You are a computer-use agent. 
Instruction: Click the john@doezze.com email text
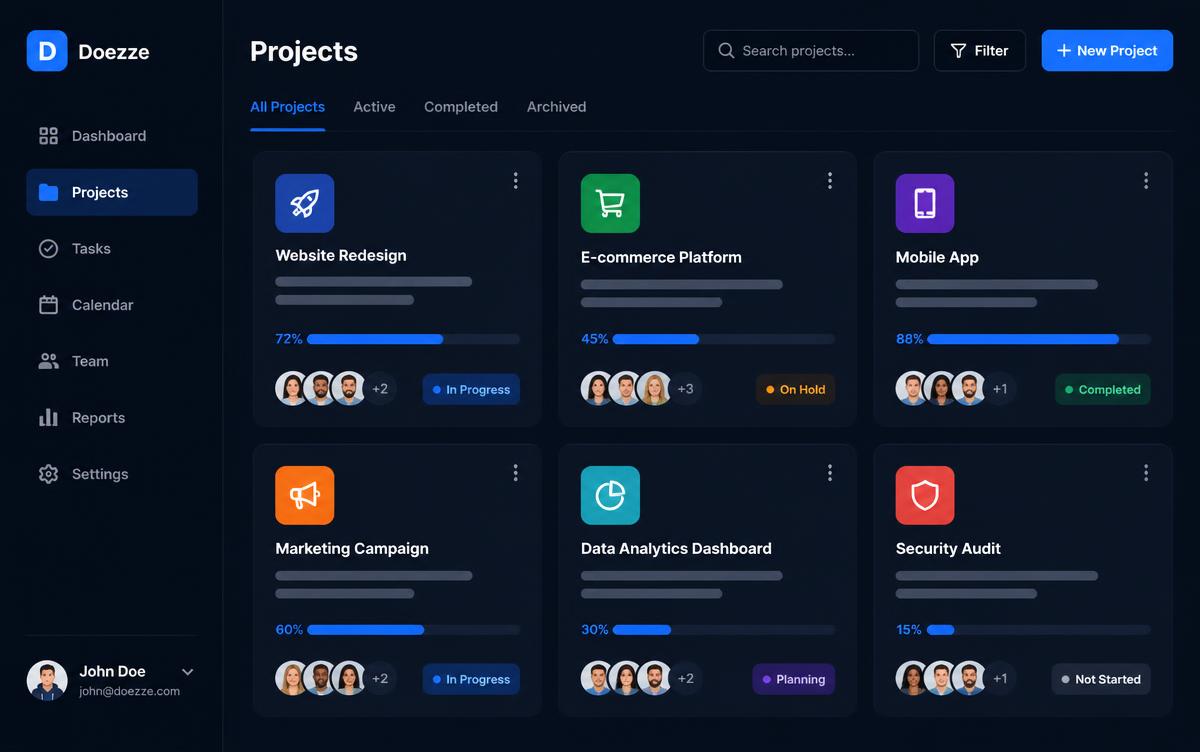click(130, 692)
